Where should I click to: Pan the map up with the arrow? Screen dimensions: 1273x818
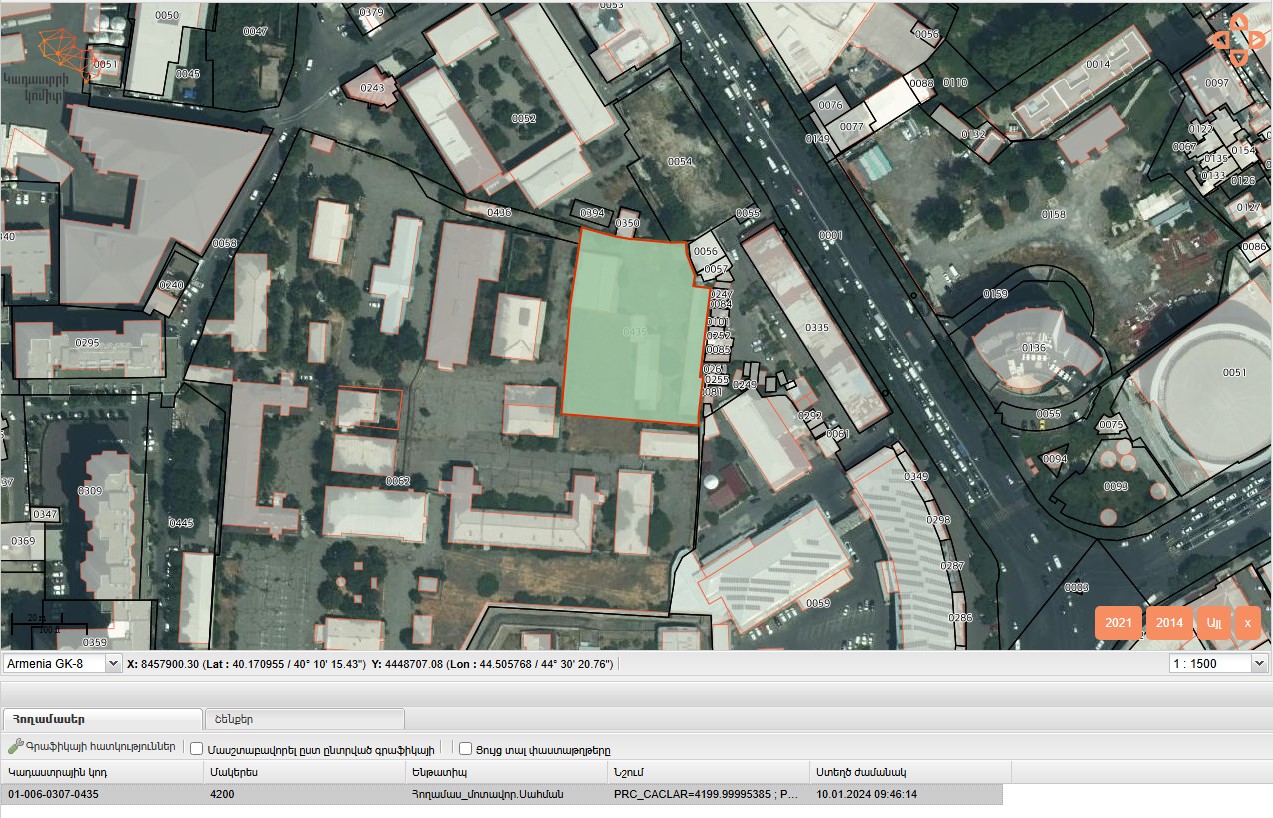(1239, 22)
